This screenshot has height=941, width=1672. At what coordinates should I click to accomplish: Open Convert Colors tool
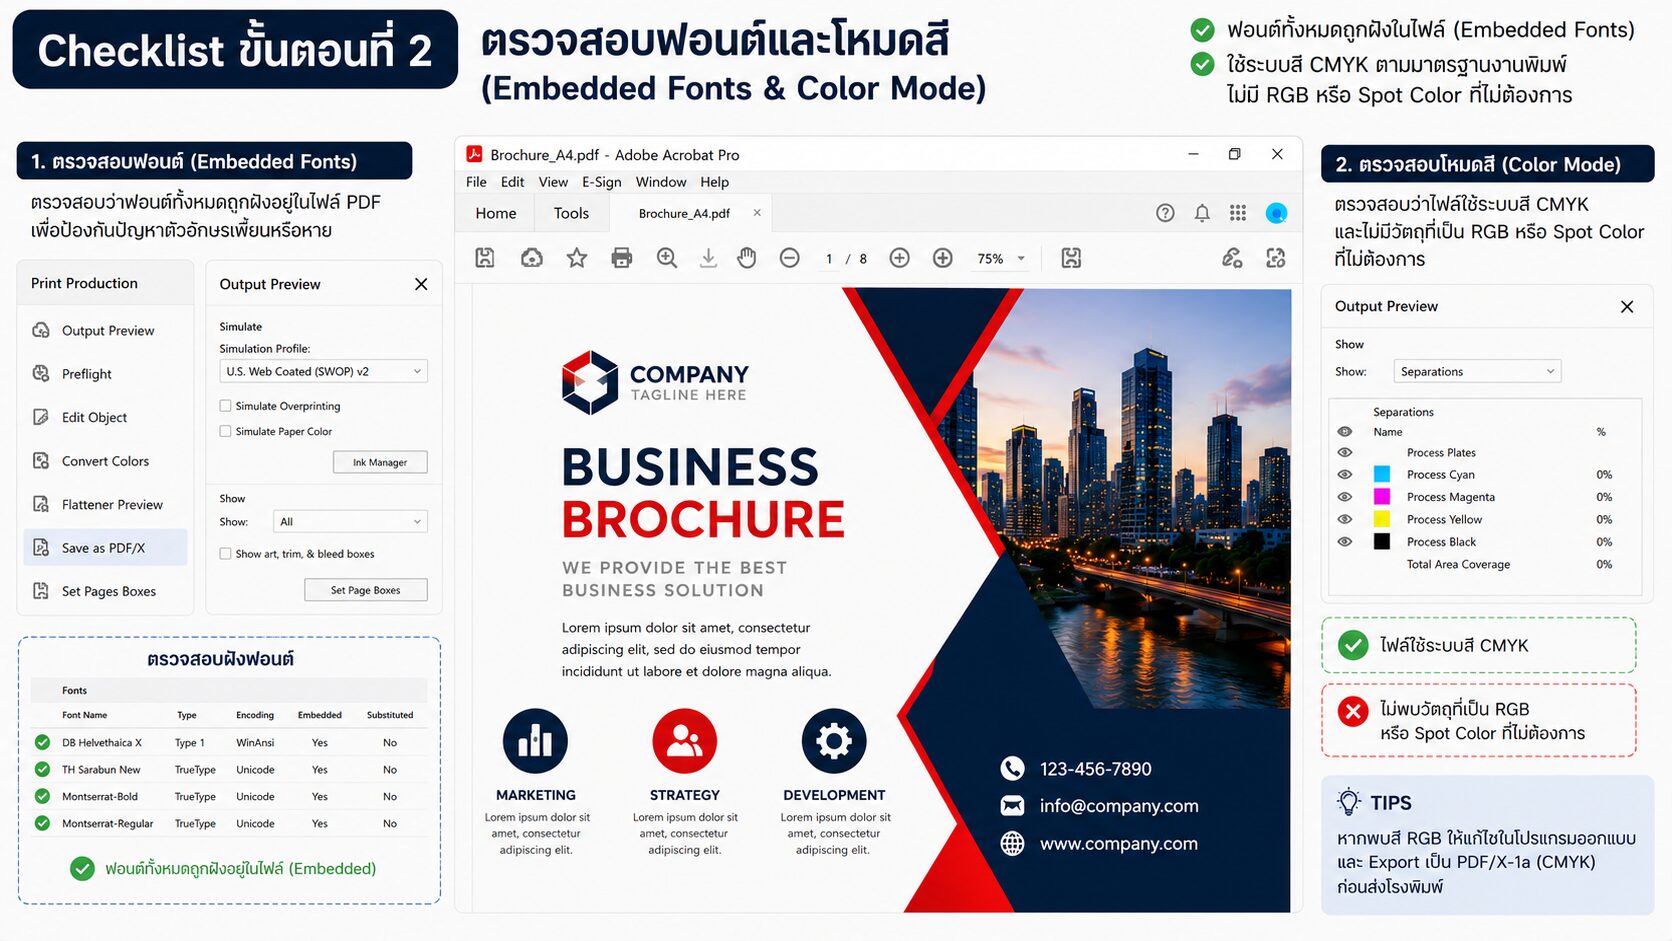(107, 461)
